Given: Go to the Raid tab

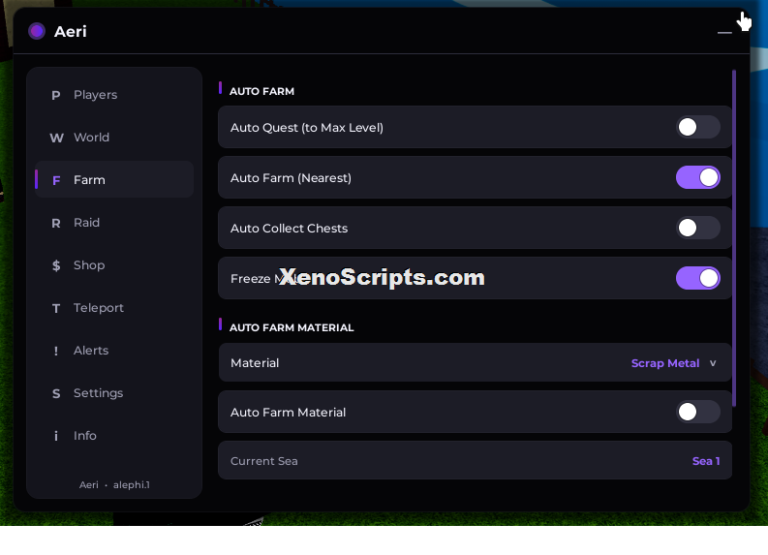Looking at the screenshot, I should tap(115, 223).
